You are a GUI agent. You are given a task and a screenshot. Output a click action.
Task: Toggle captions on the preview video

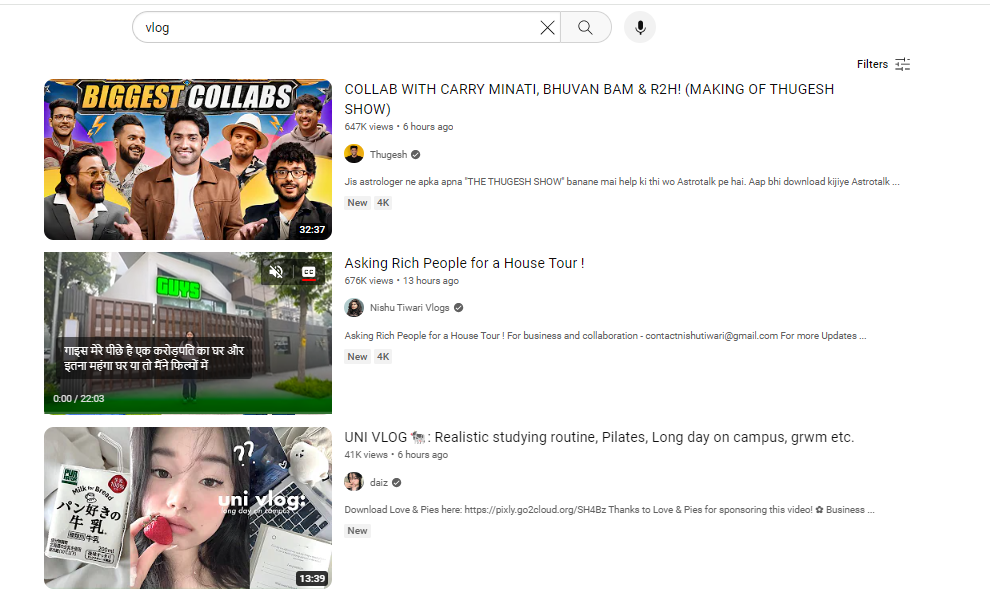(x=309, y=272)
